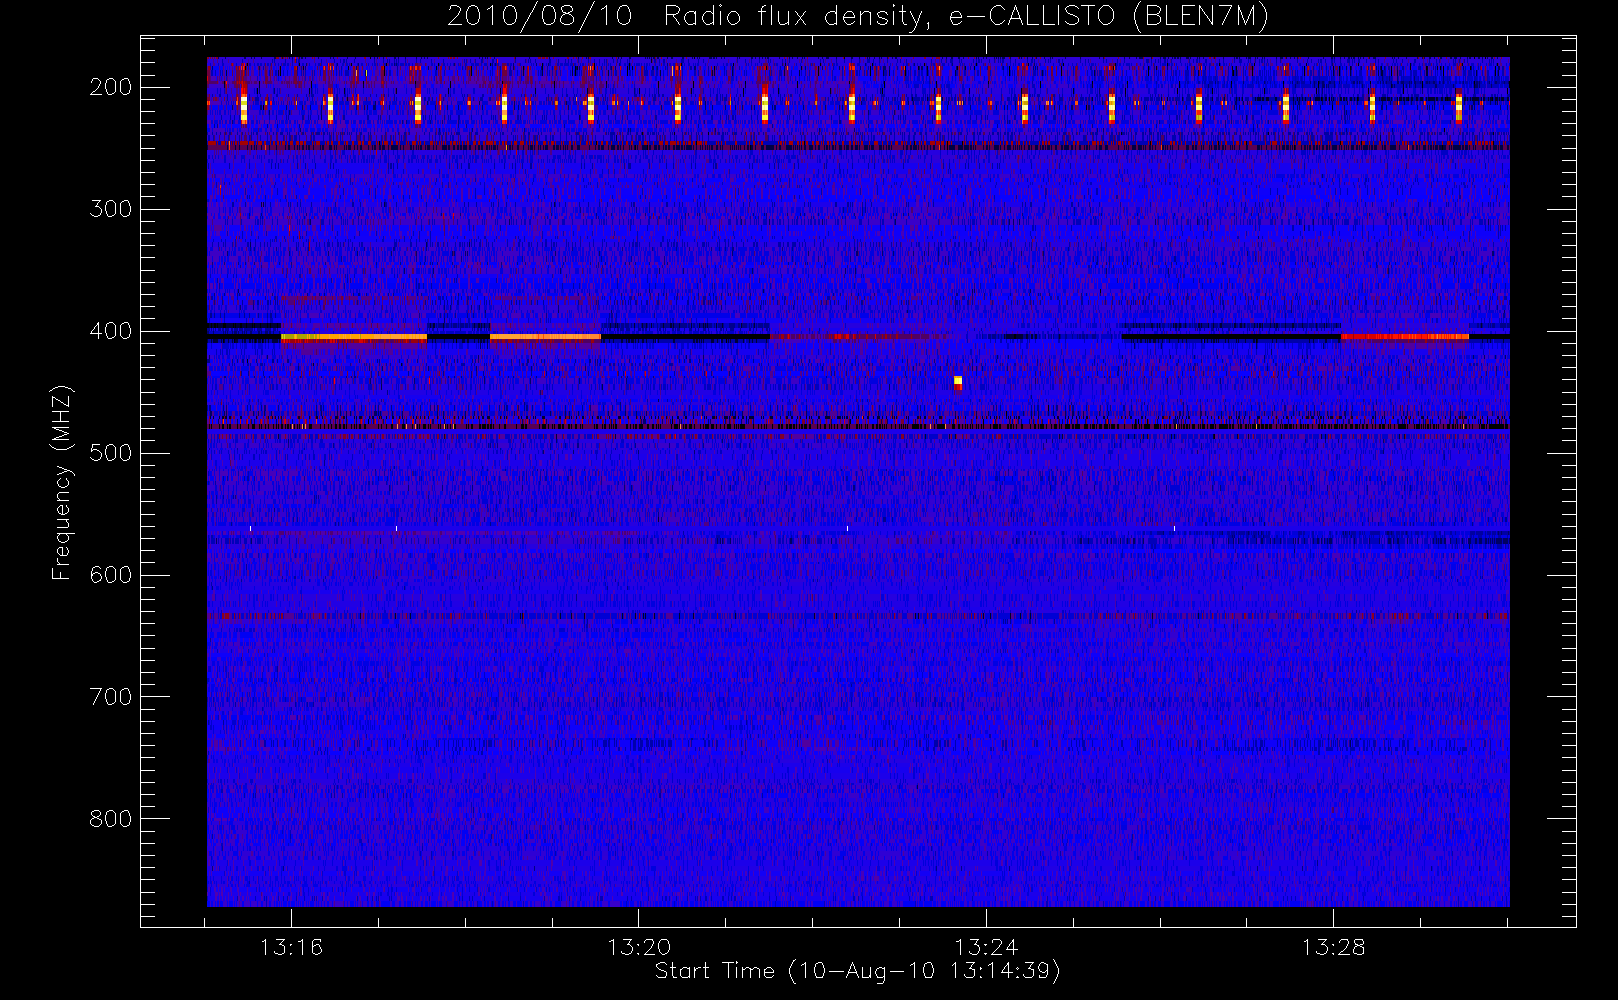
Task: Click the 13:16 time tick label
Action: tap(291, 947)
